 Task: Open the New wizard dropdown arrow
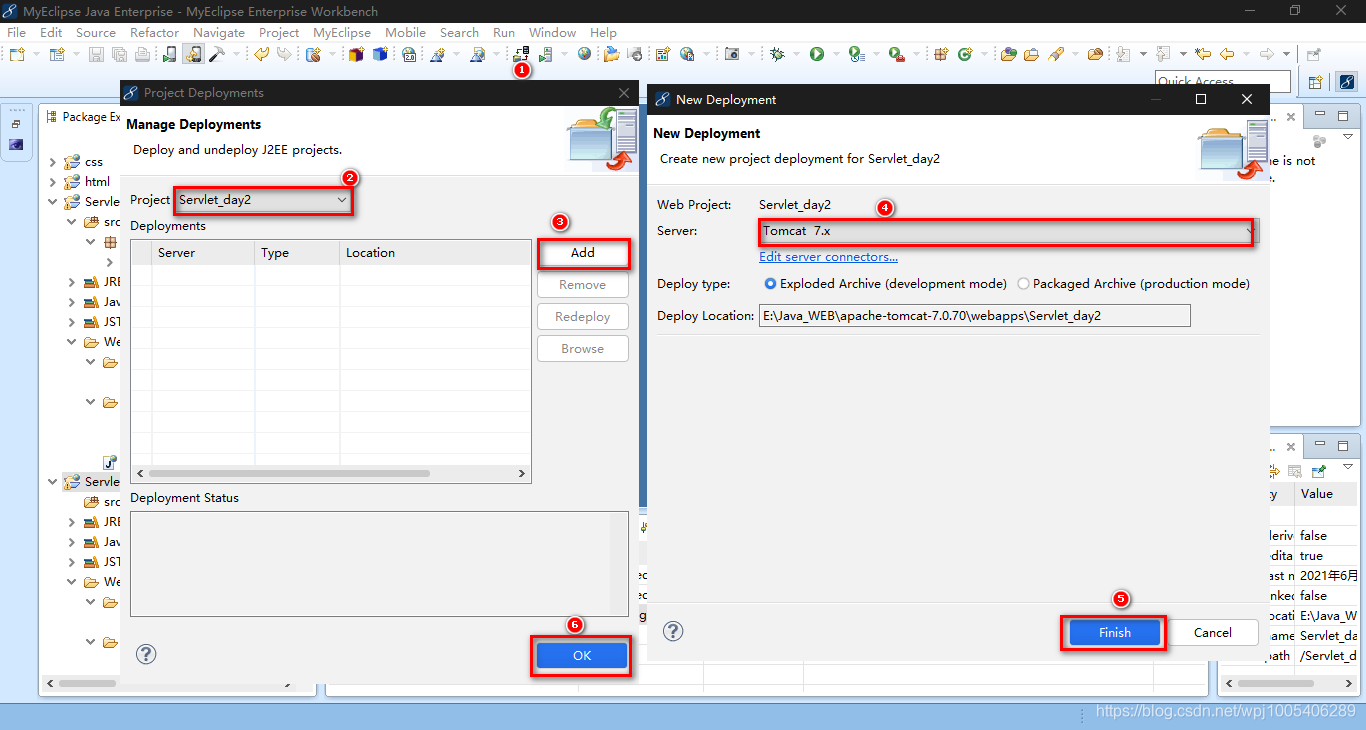coord(36,54)
